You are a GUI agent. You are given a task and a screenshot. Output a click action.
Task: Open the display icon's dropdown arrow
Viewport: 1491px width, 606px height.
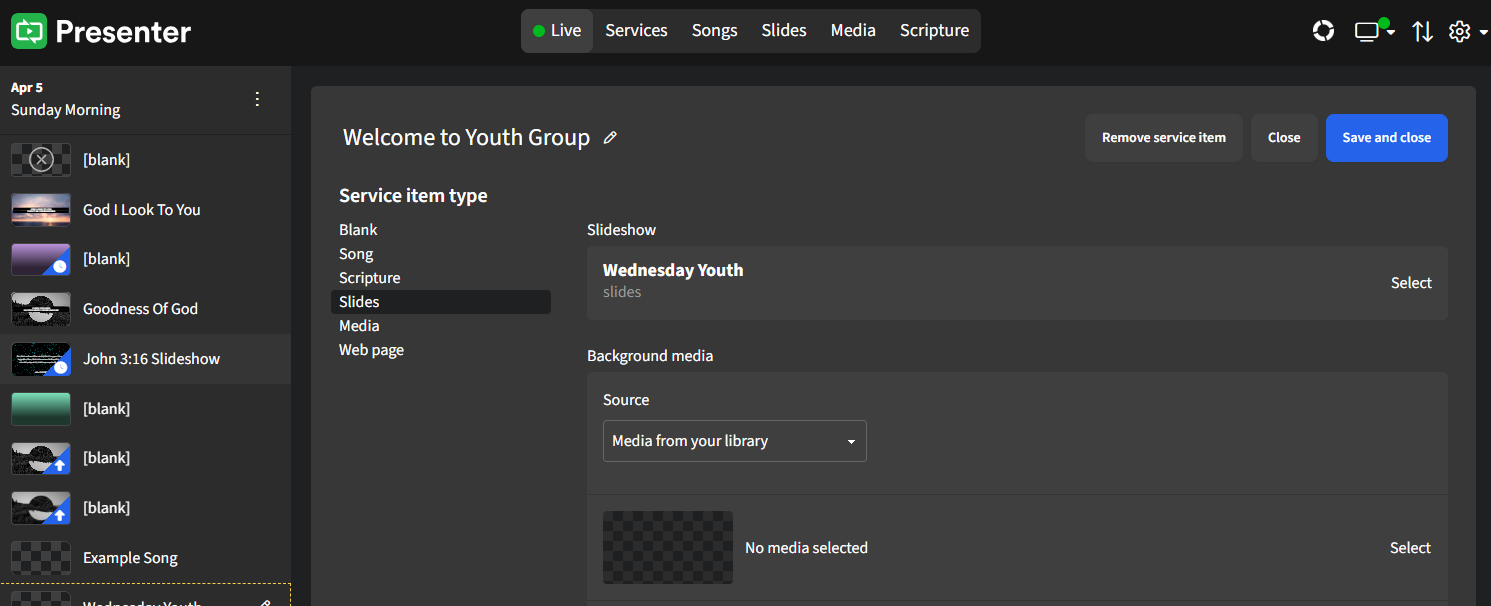point(1391,34)
